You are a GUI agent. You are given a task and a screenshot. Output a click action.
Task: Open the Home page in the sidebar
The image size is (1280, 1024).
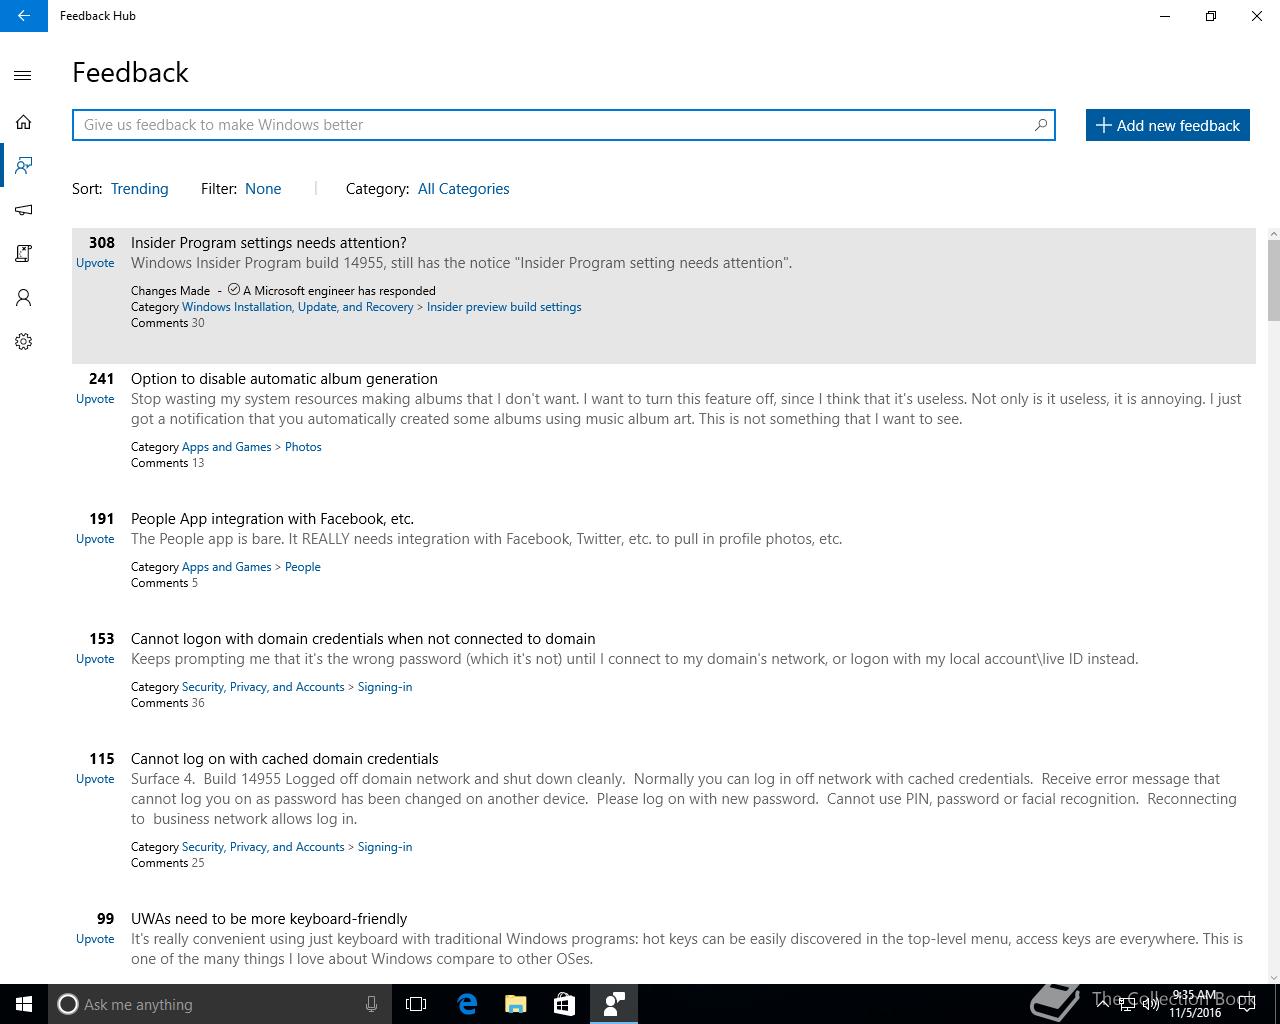[x=23, y=122]
